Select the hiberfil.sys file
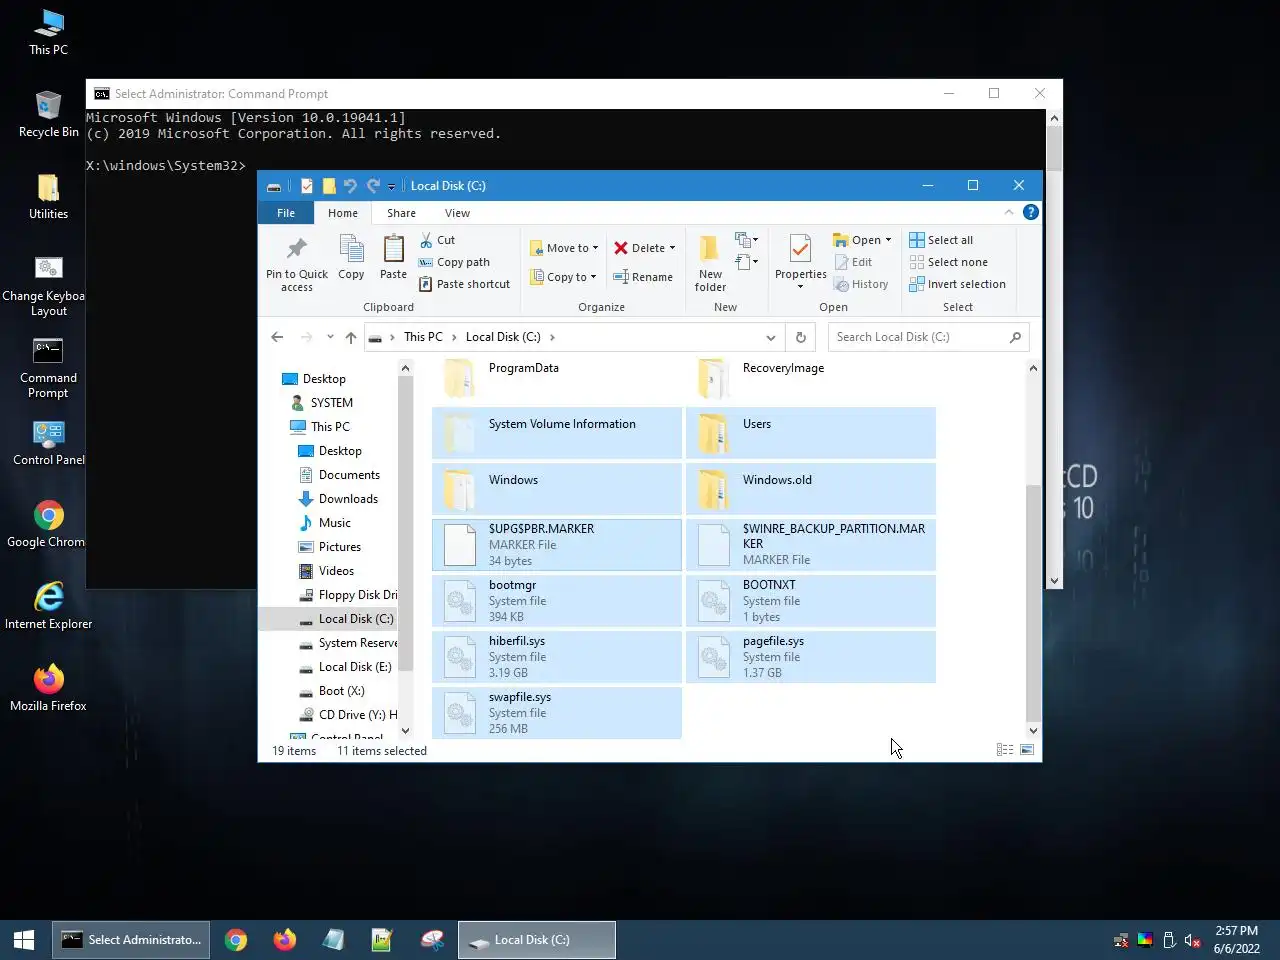 pos(557,656)
